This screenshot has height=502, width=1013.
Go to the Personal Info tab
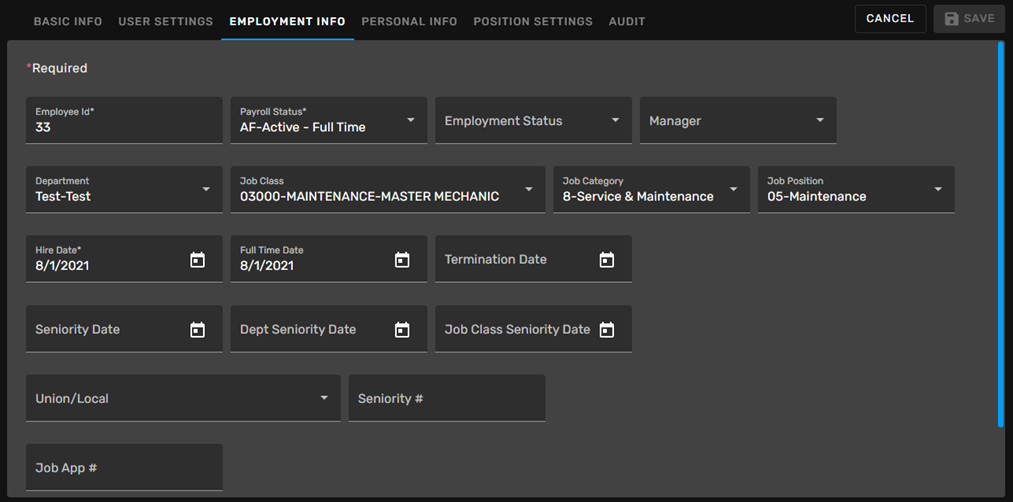pos(409,21)
